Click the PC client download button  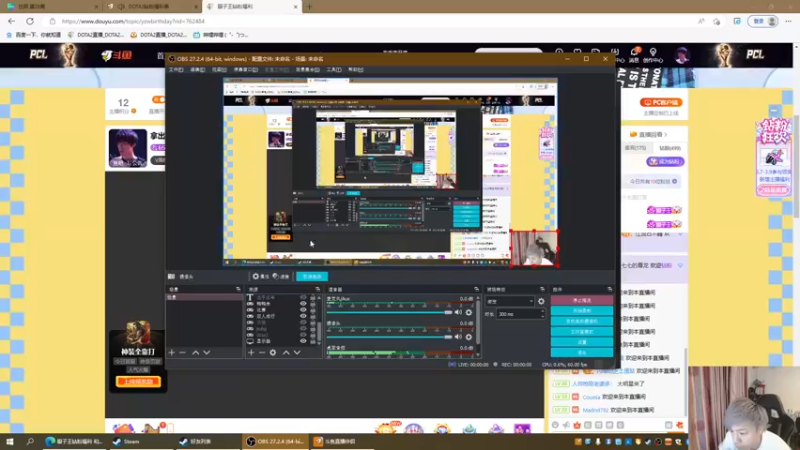click(661, 103)
